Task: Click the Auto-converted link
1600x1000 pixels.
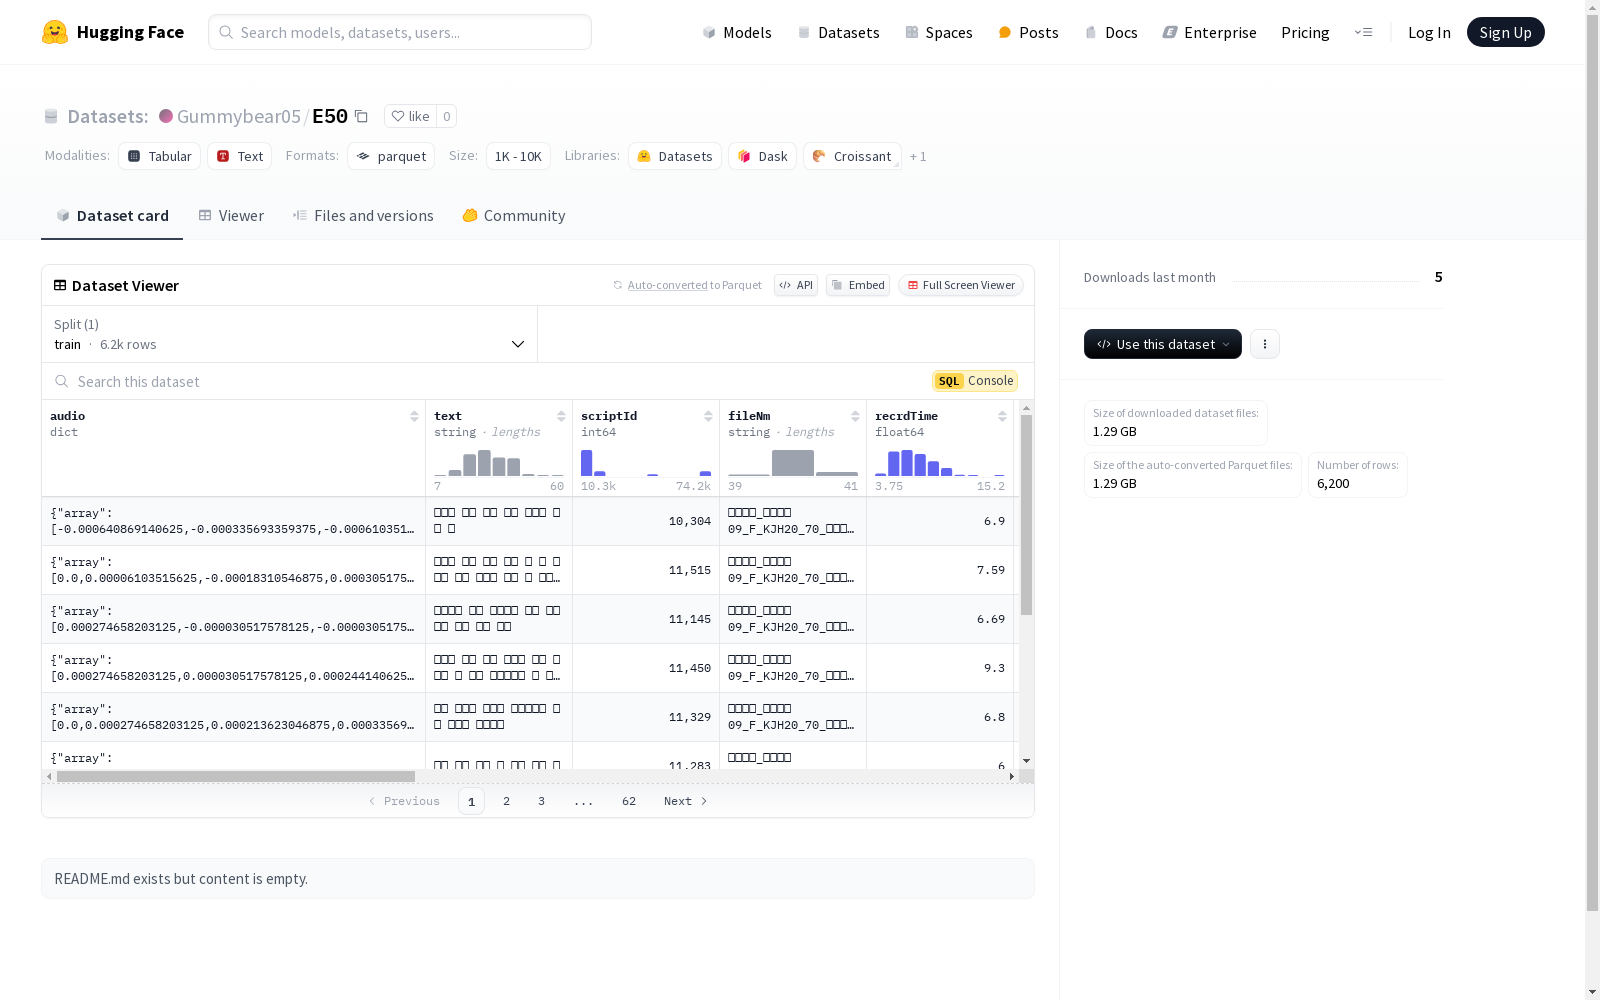Action: coord(667,285)
